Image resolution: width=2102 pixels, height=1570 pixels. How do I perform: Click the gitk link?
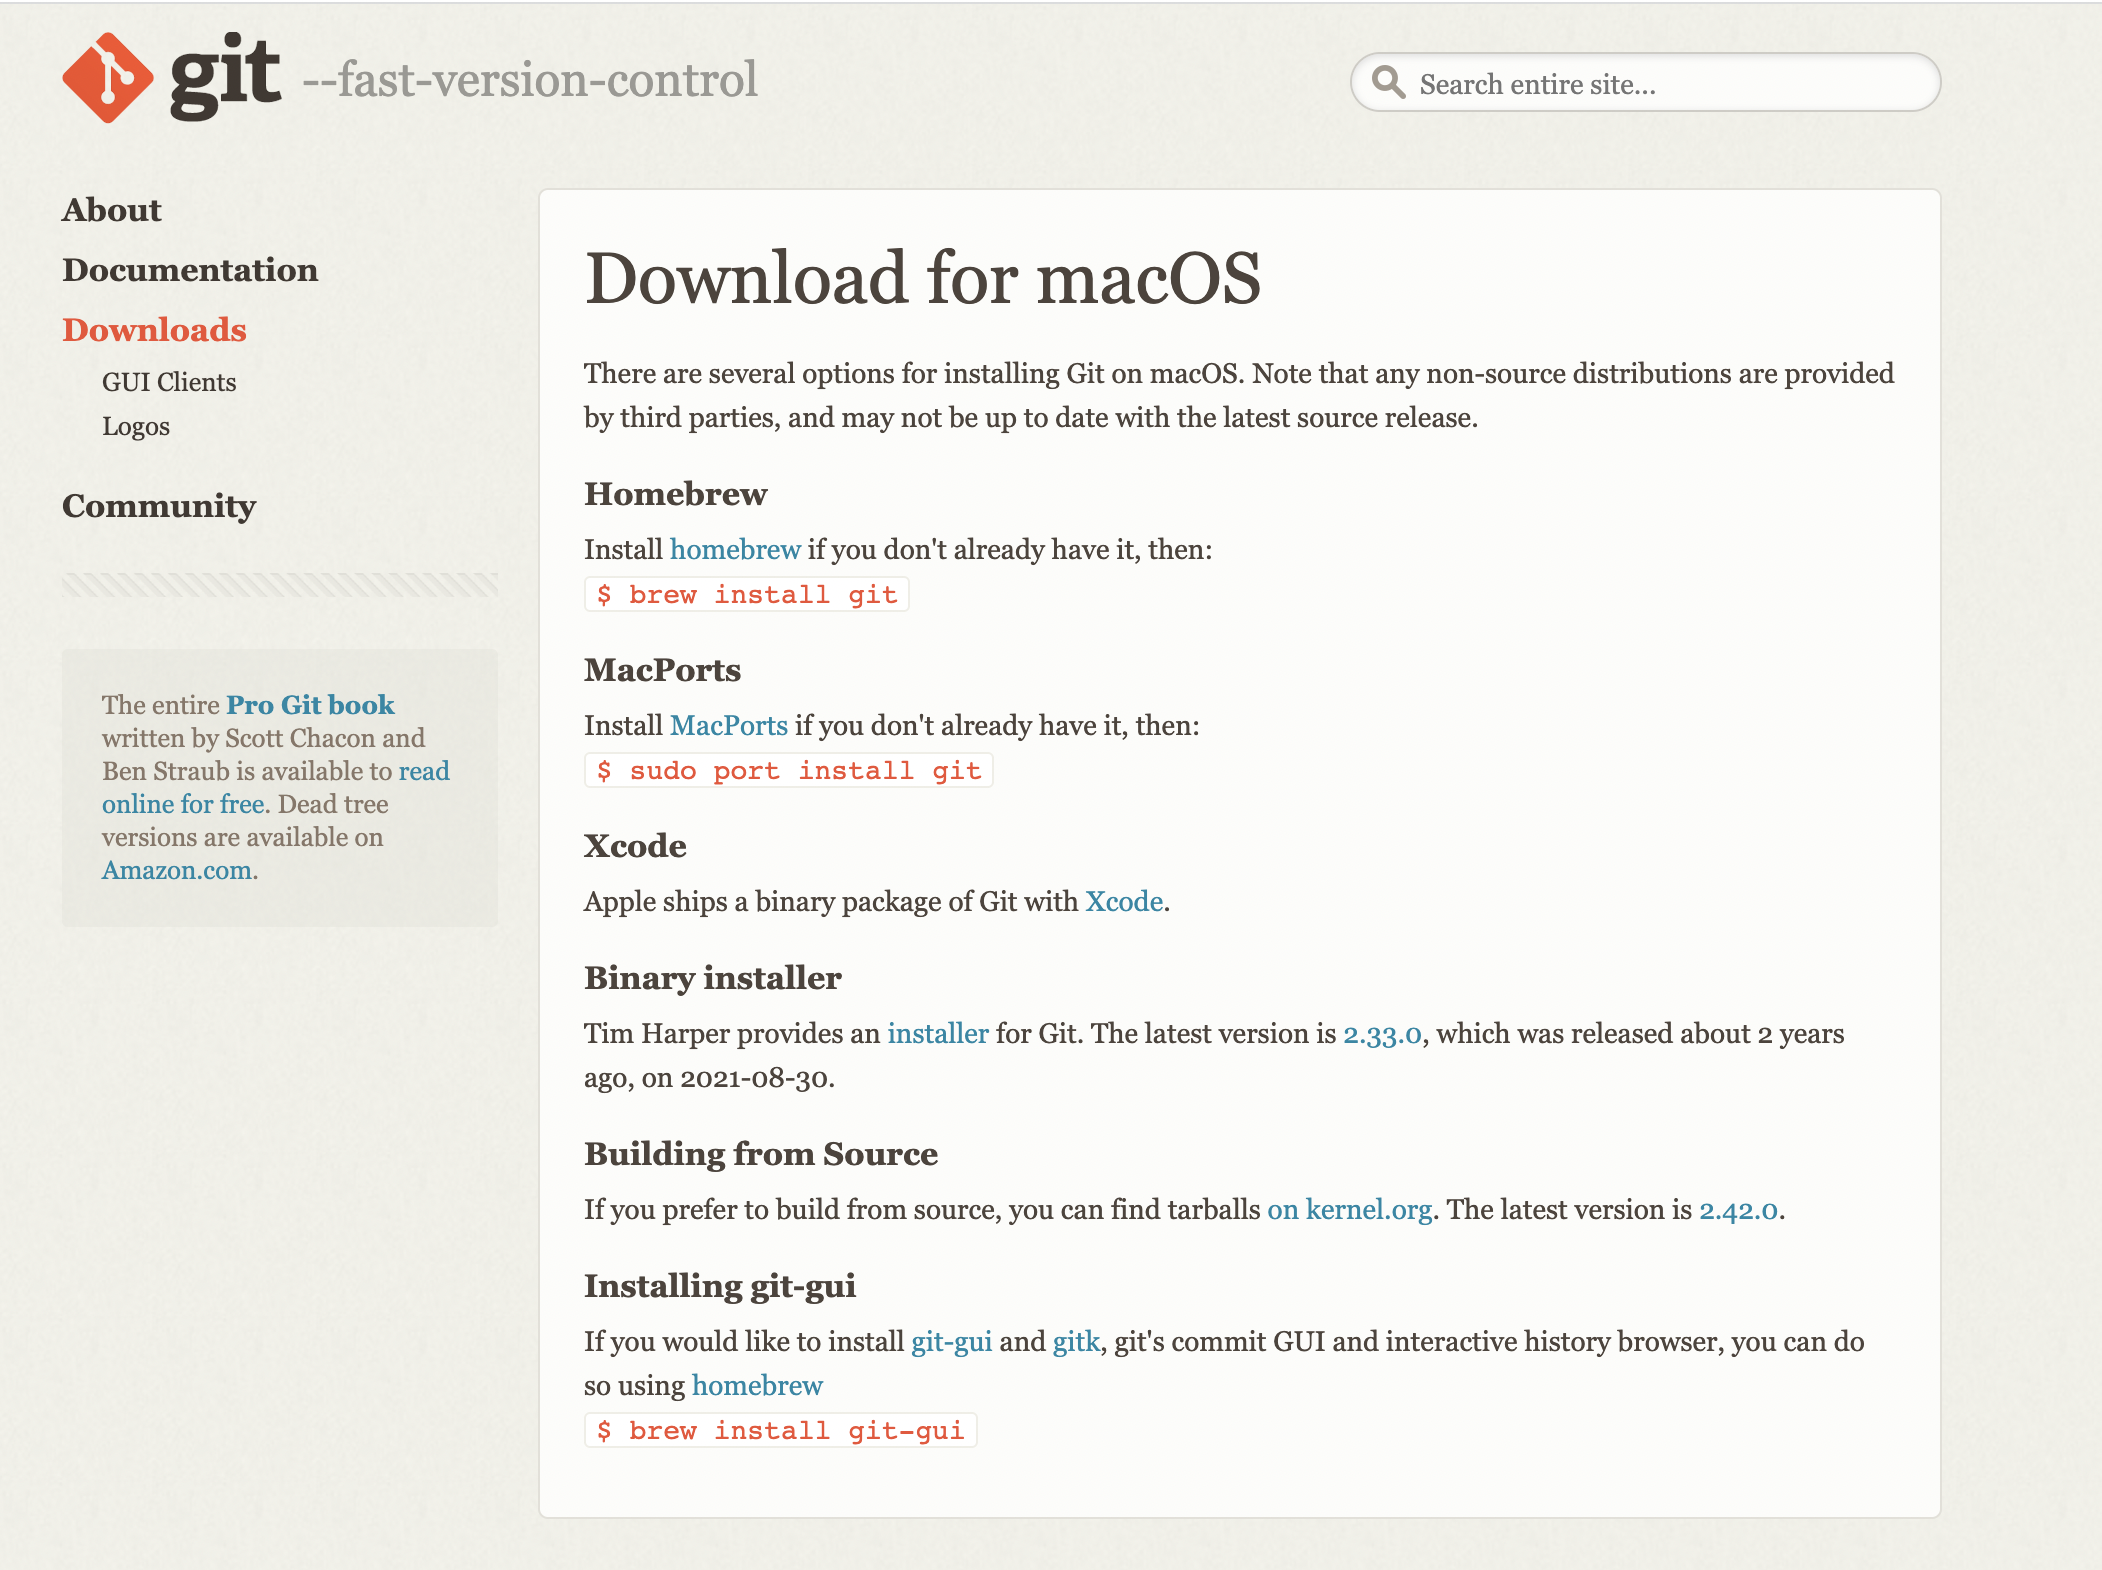click(x=1076, y=1341)
